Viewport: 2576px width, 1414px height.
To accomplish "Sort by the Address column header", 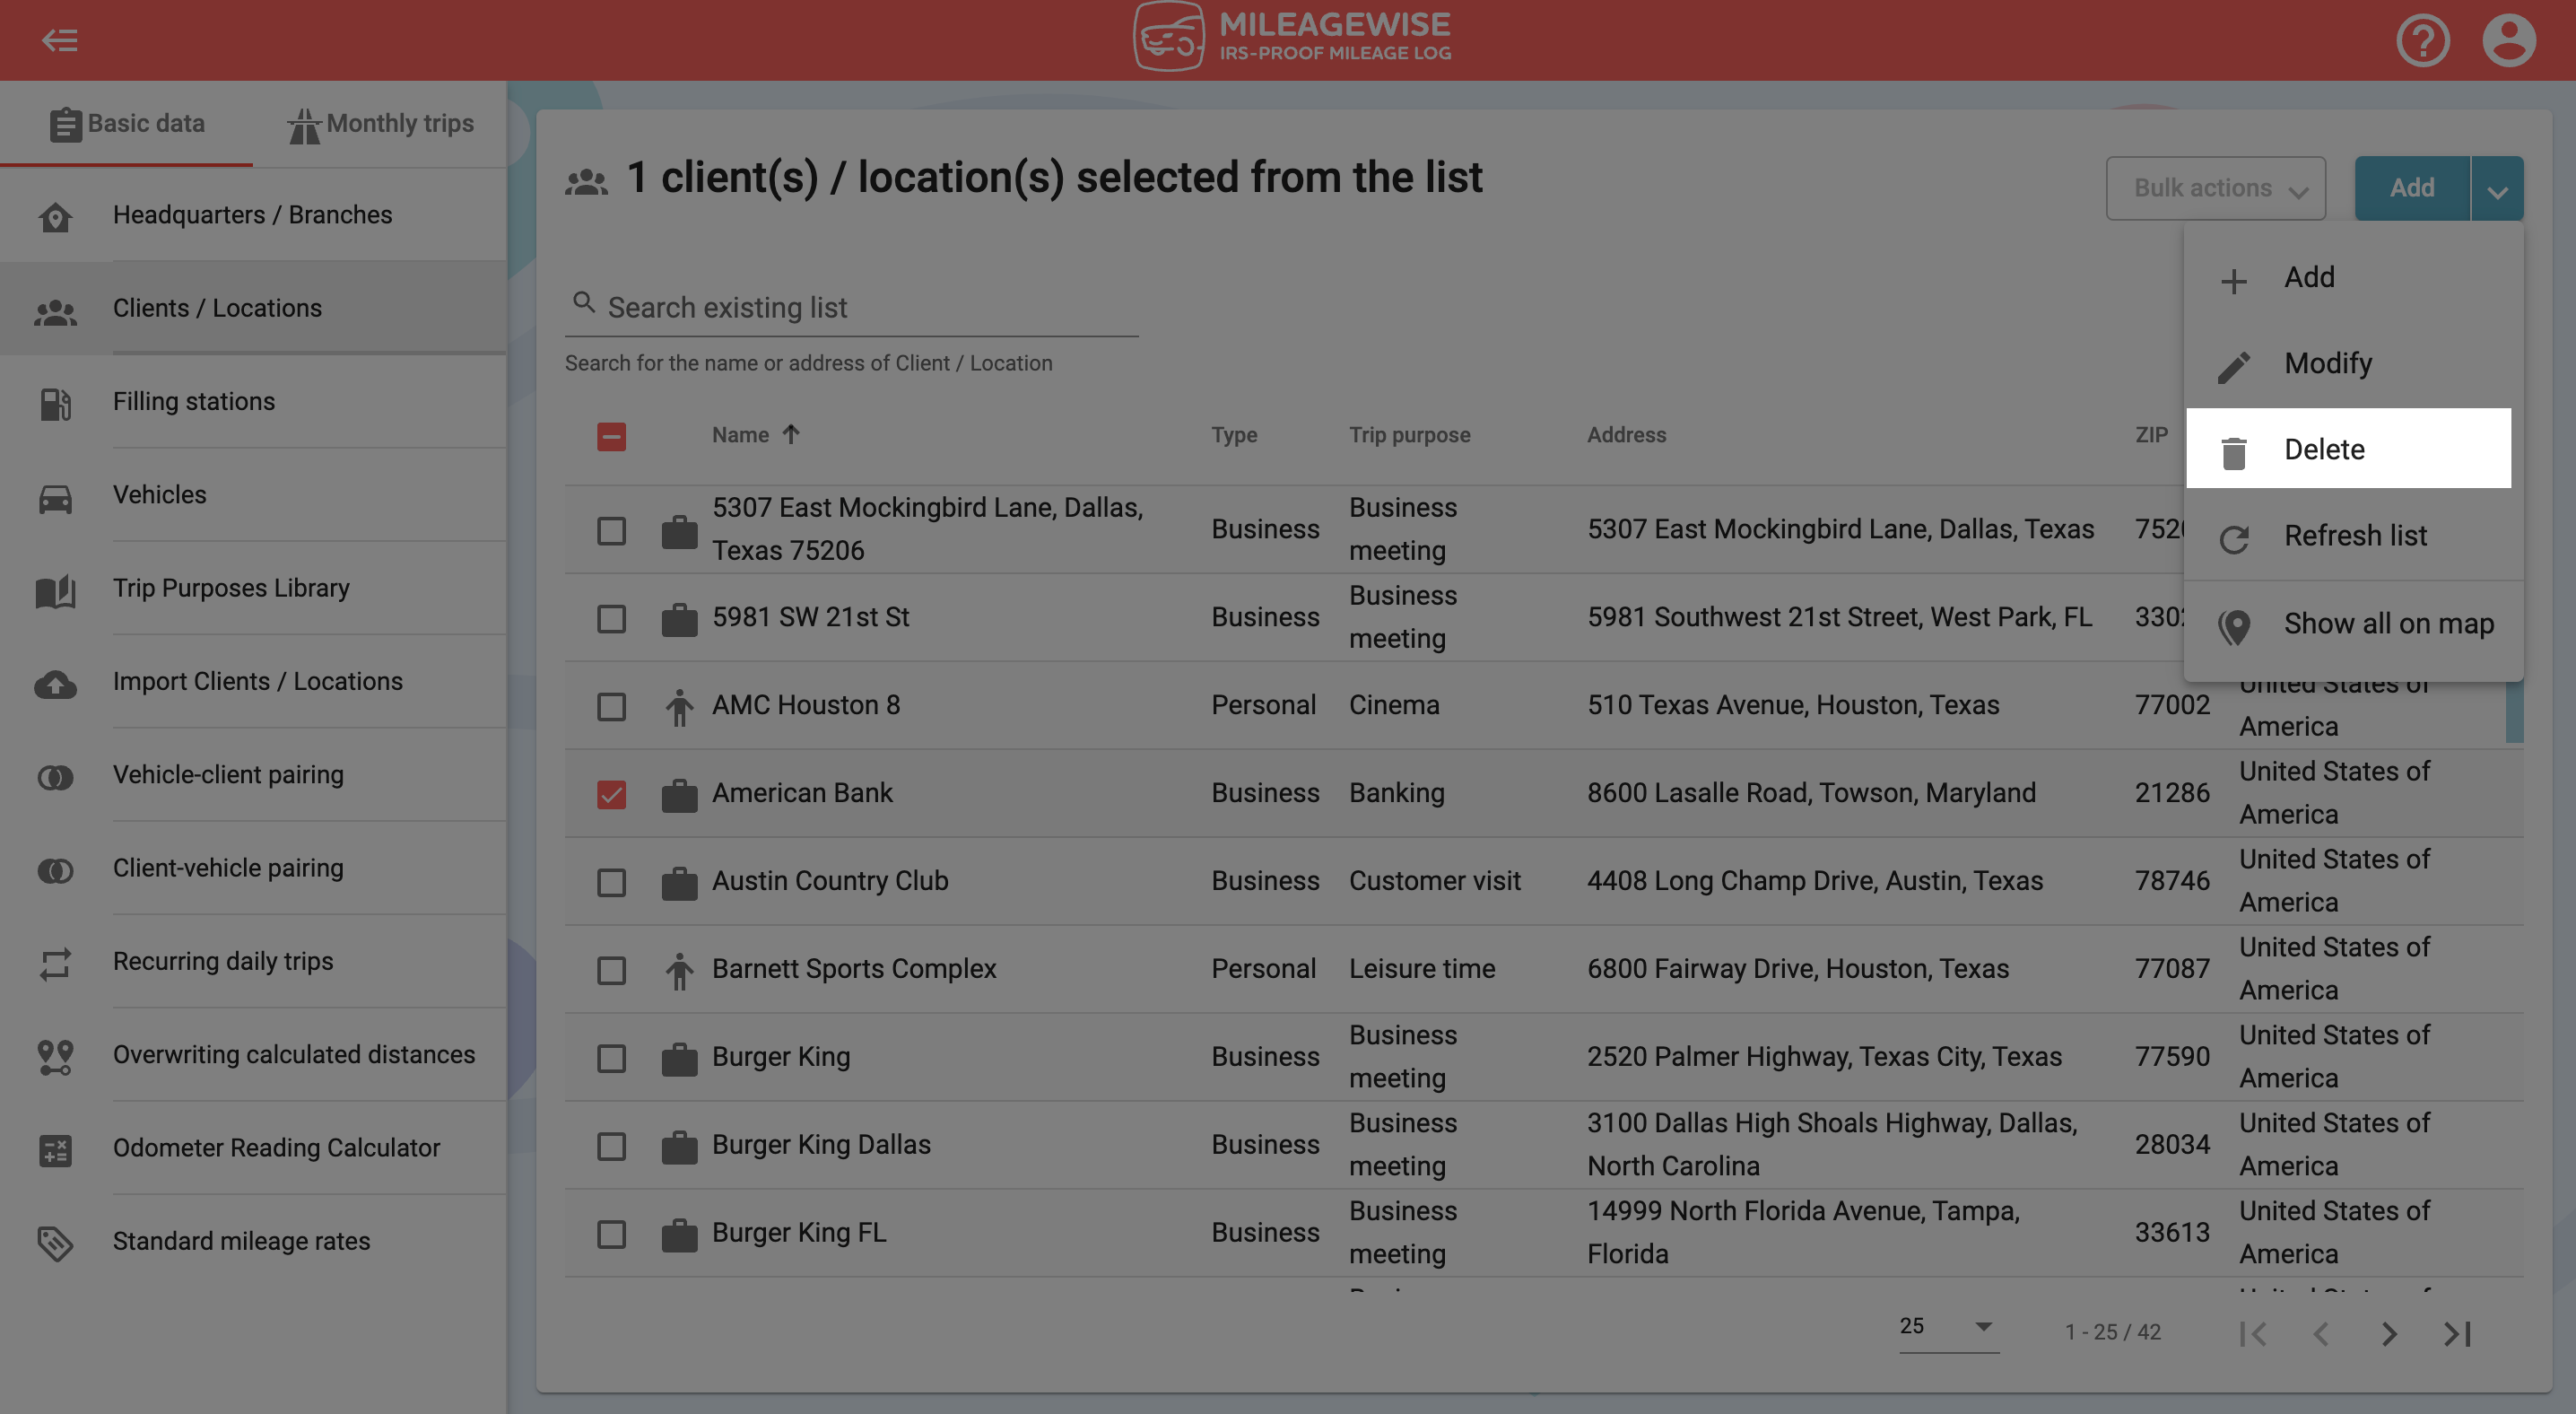I will point(1626,435).
